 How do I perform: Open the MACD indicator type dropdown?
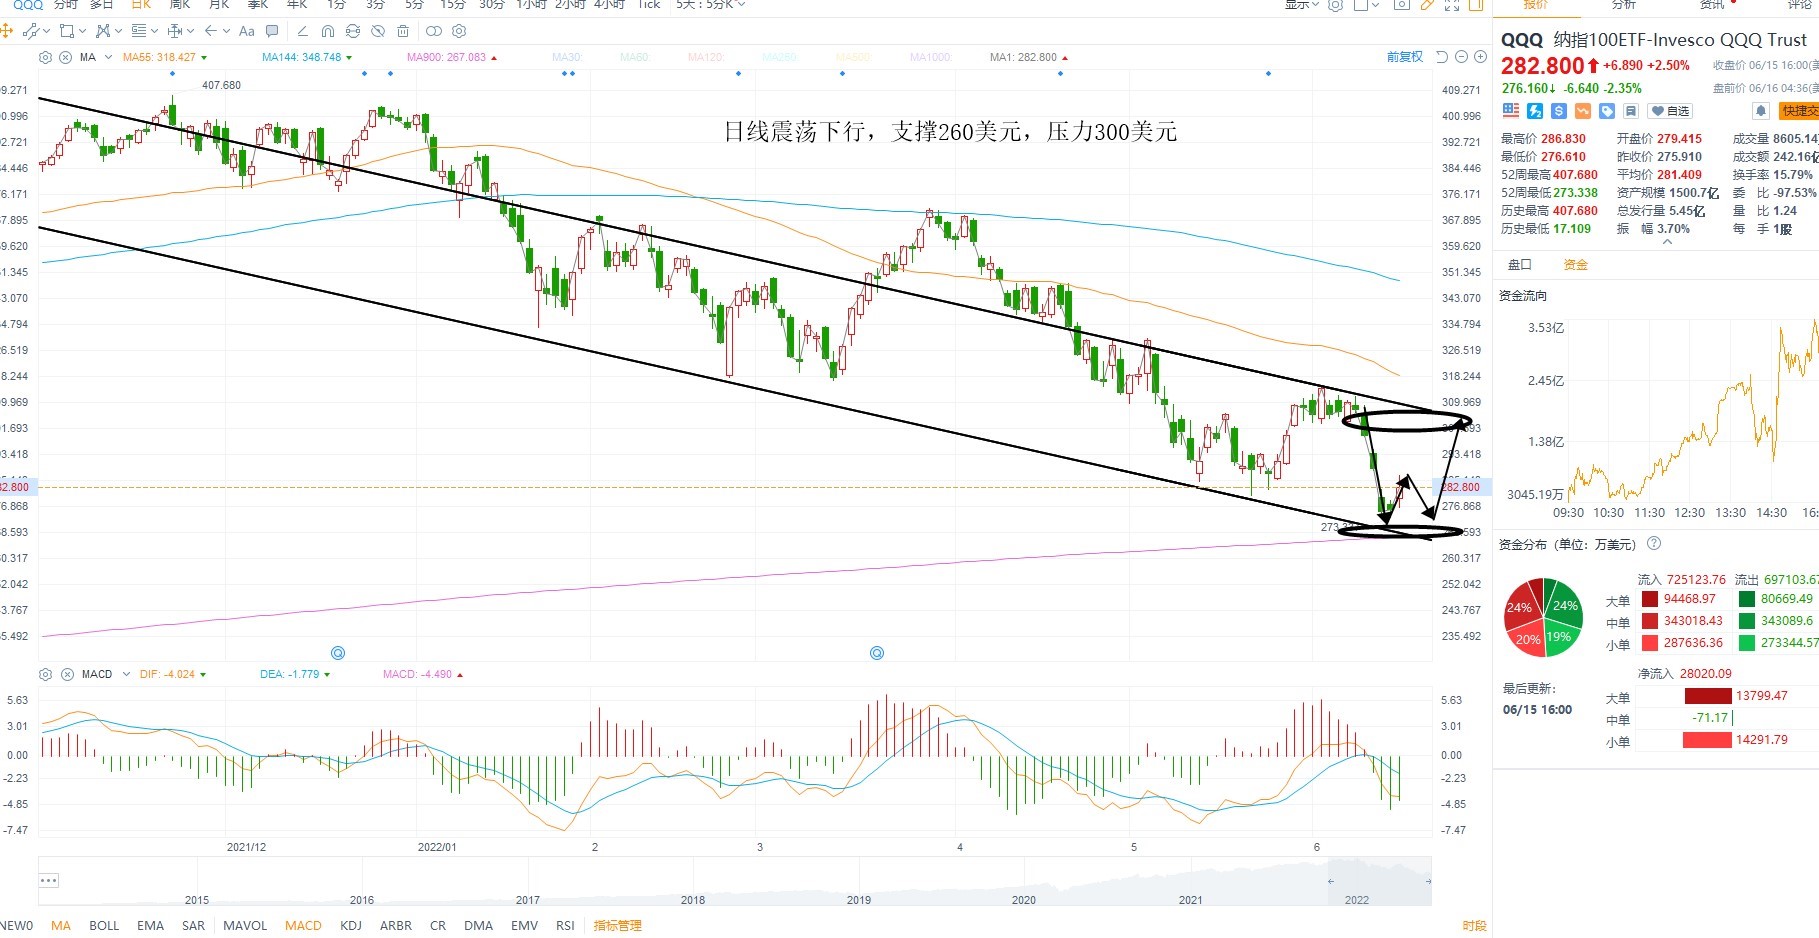click(126, 674)
